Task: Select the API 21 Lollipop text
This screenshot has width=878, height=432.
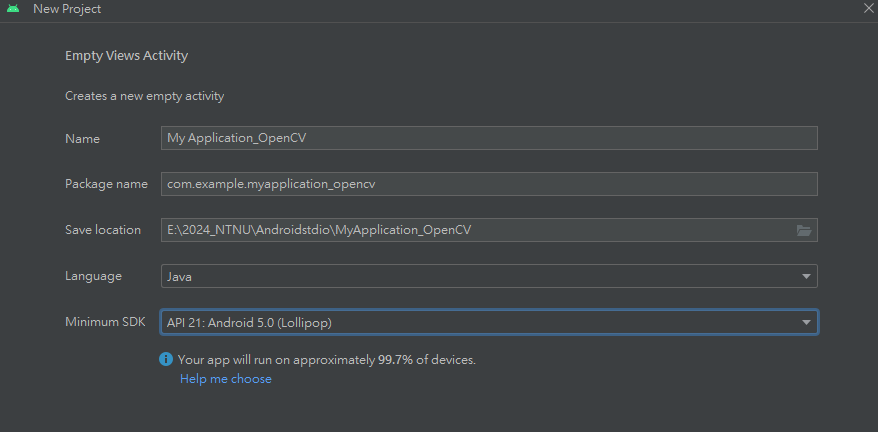Action: [x=249, y=322]
